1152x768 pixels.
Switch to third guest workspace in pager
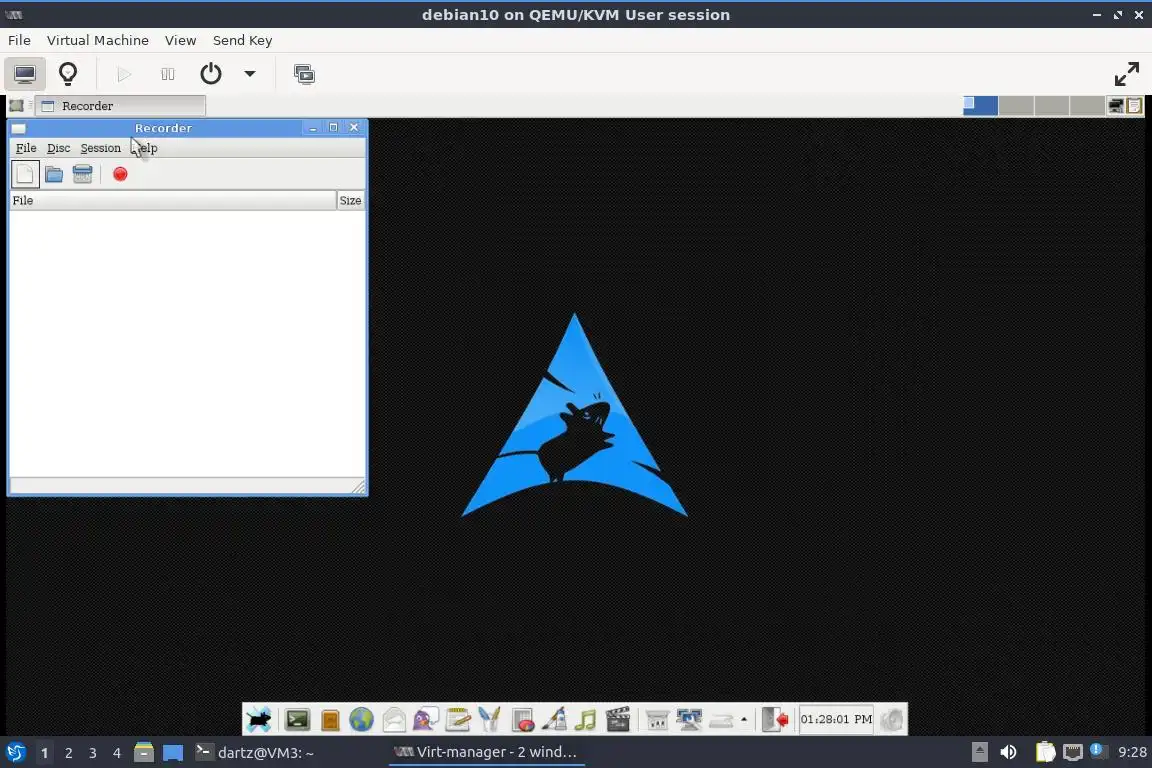1051,106
